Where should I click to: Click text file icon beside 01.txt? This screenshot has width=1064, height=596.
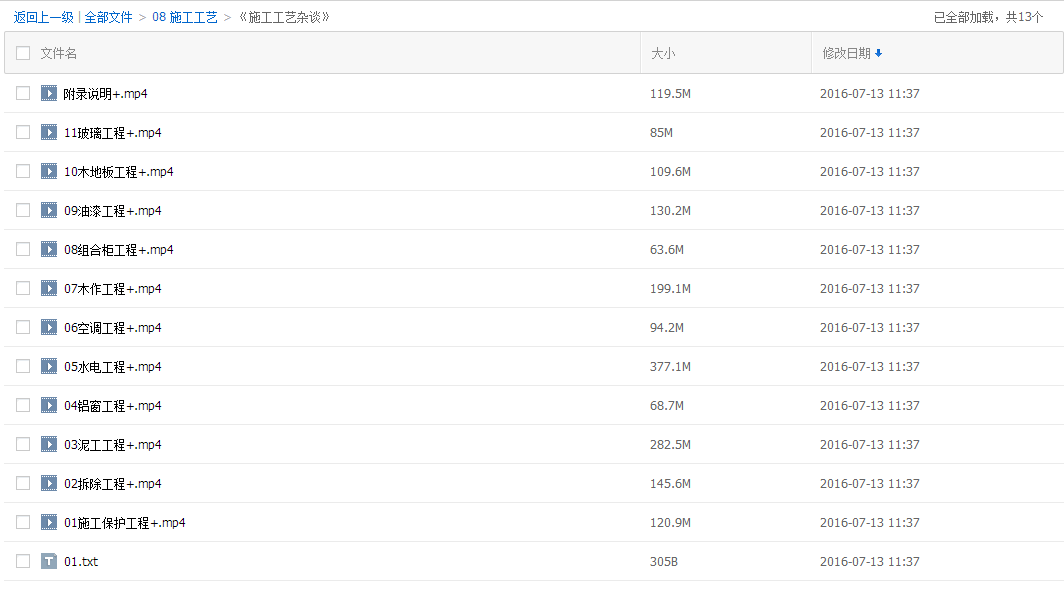[49, 562]
